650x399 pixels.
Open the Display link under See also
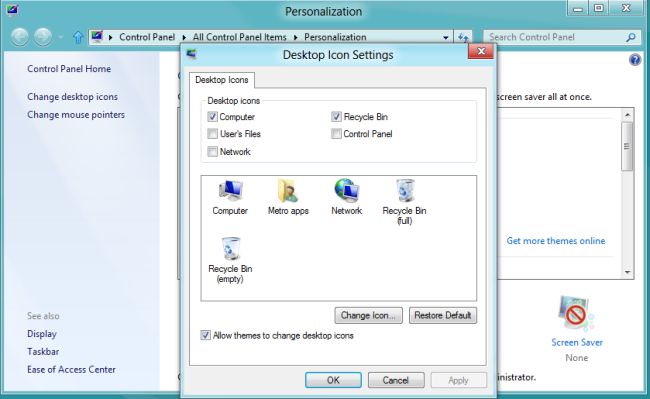pyautogui.click(x=42, y=334)
